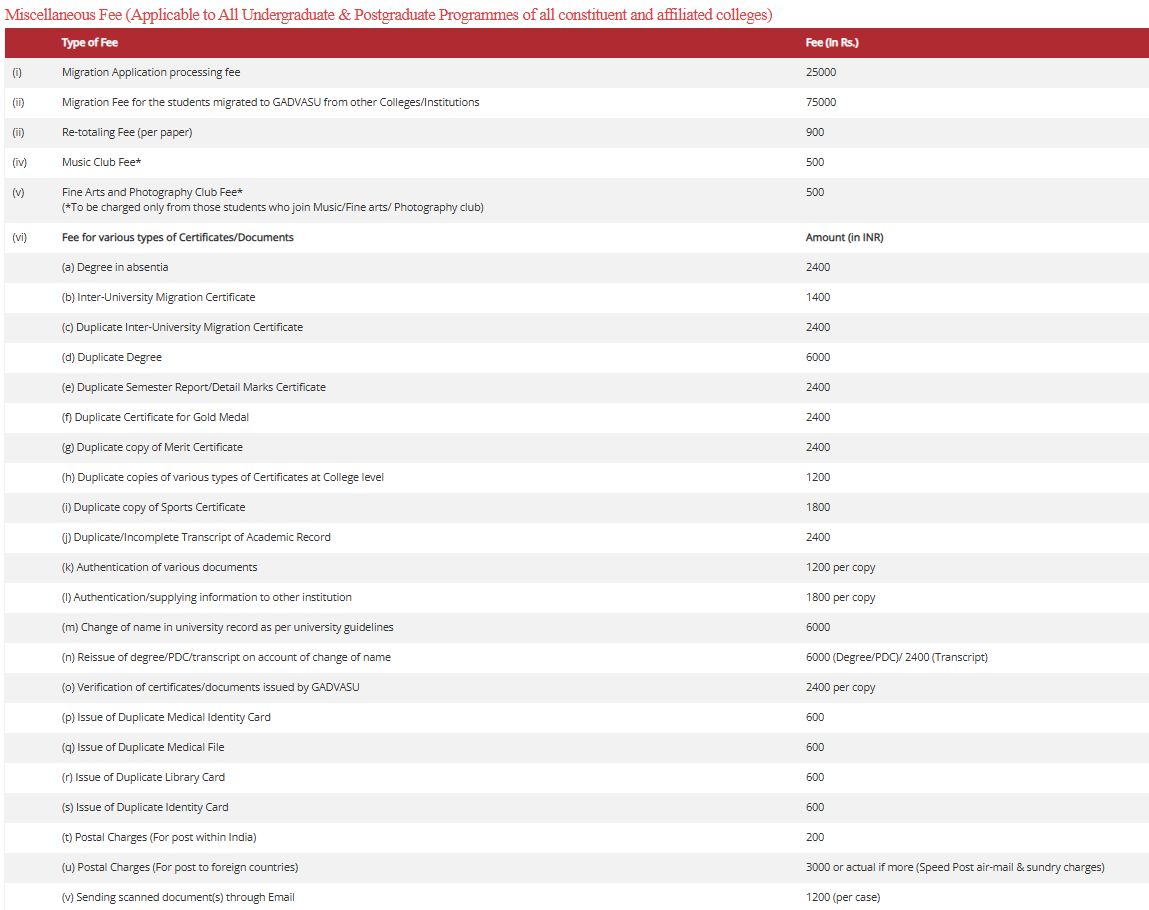This screenshot has width=1149, height=910.
Task: Click the '1200 per copy' authentication fee
Action: [840, 568]
